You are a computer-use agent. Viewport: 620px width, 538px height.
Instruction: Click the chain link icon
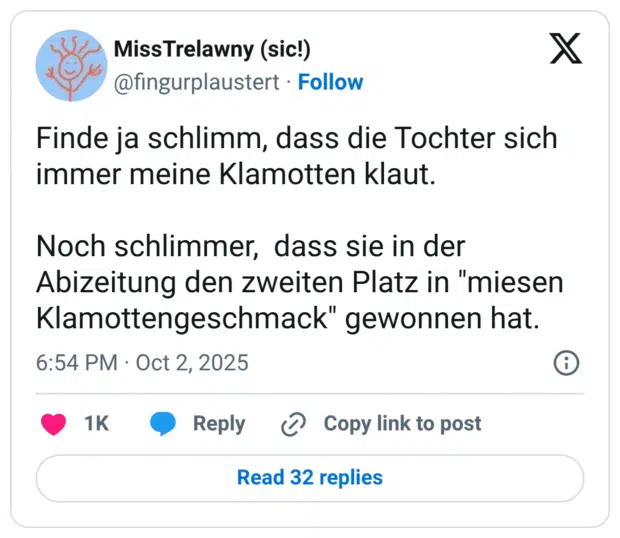tap(293, 424)
